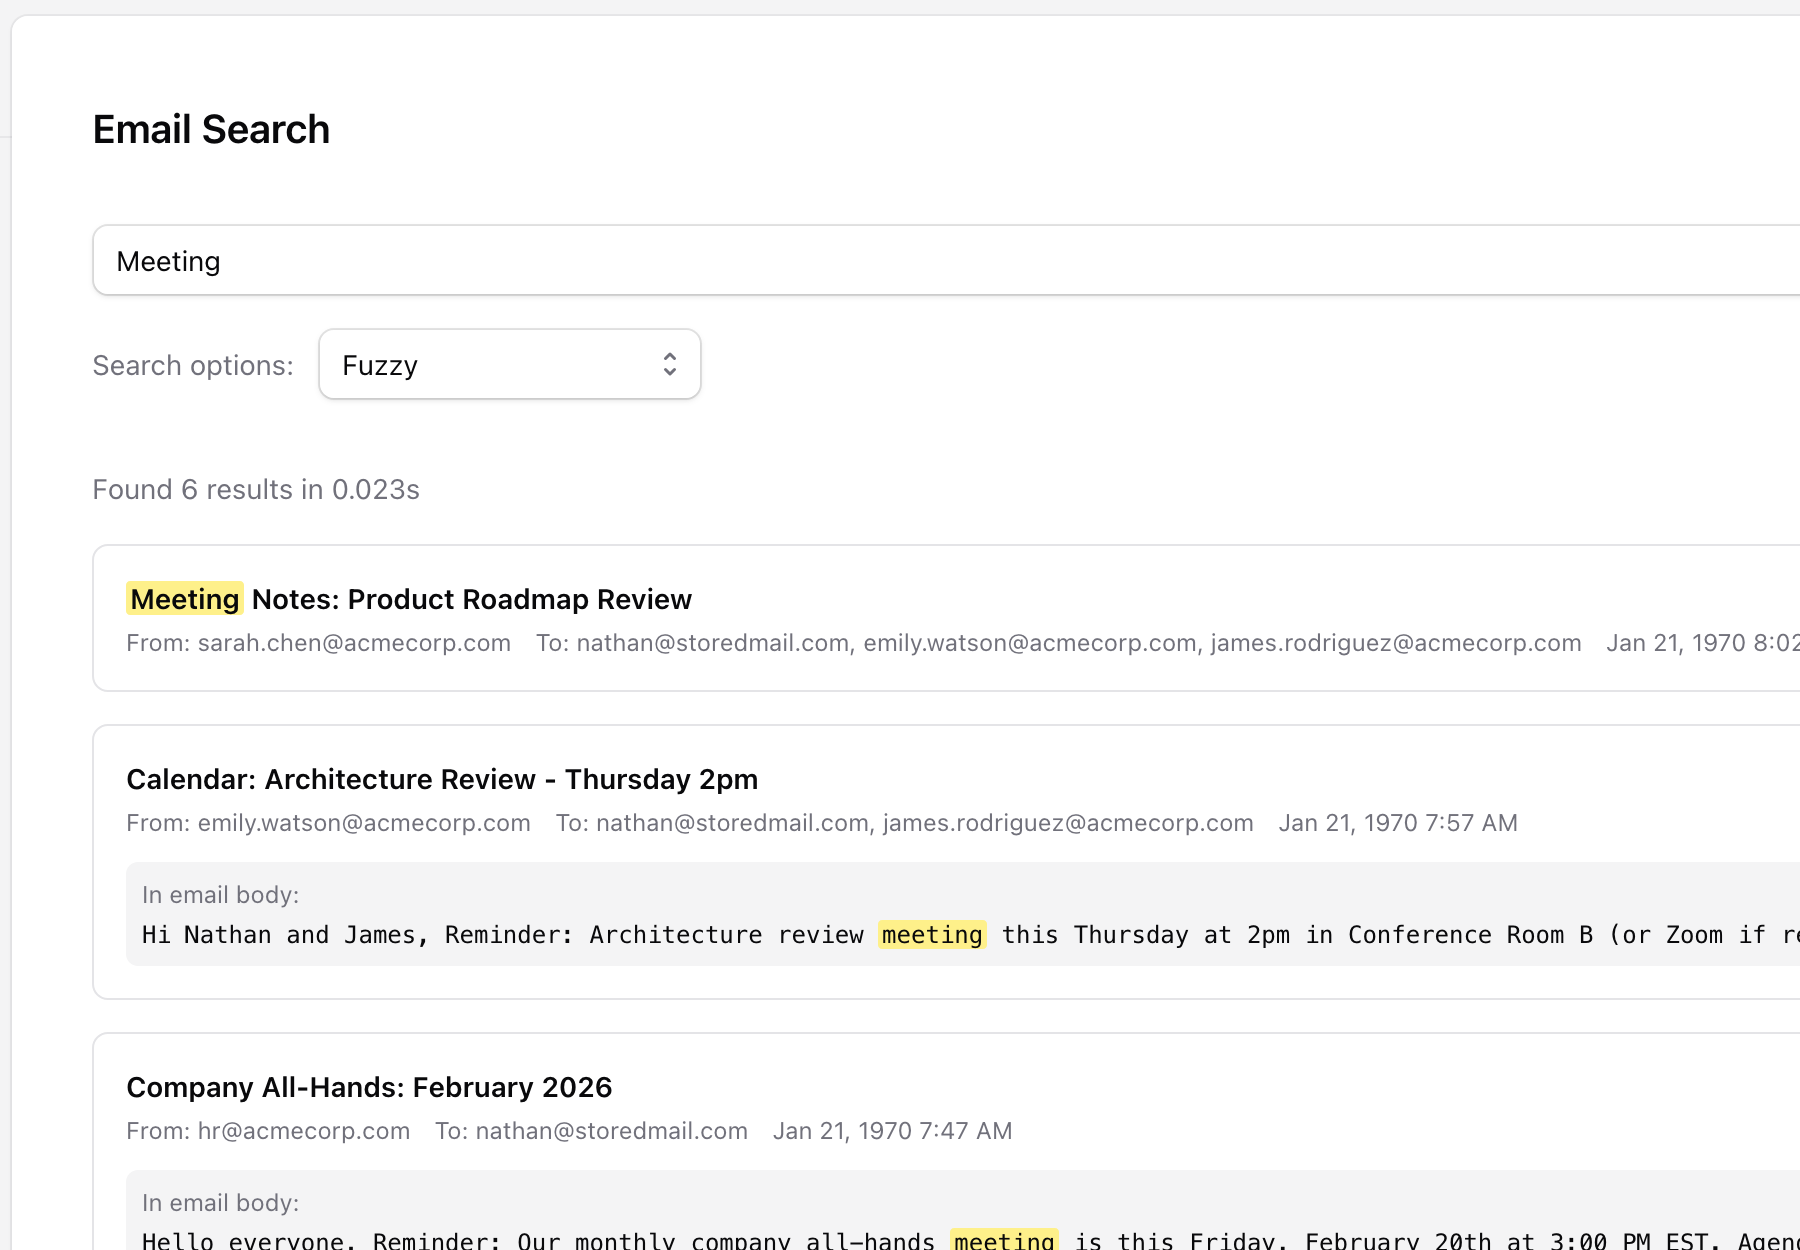Click recipient nathan@storedmail.com on the All-Hands result

pyautogui.click(x=611, y=1131)
